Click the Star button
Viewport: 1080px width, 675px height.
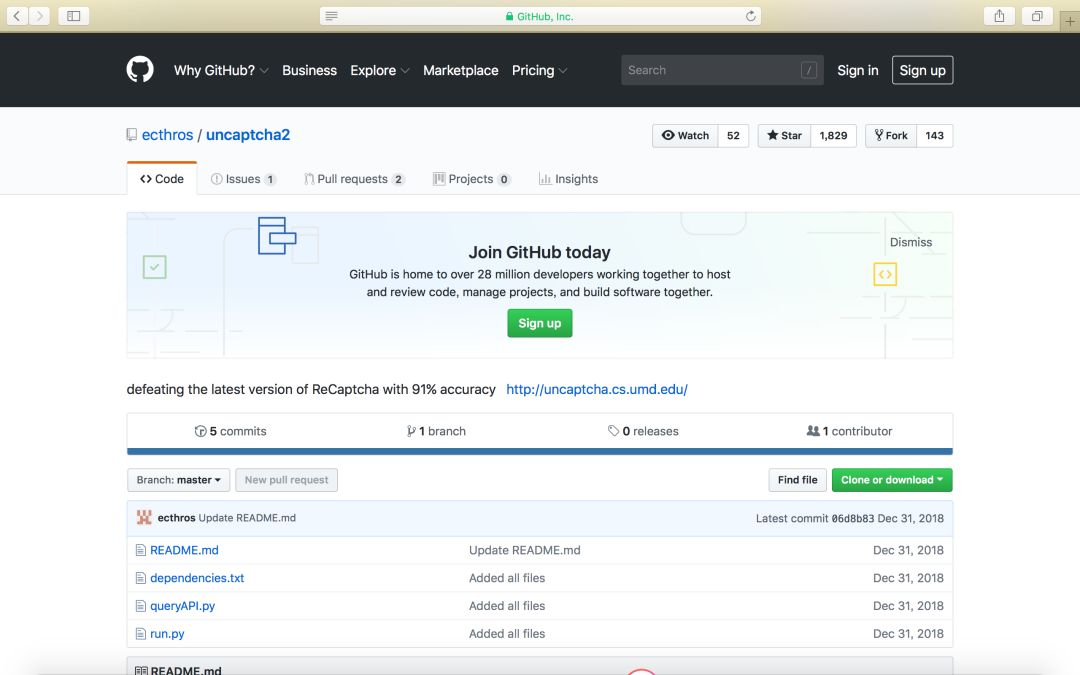click(x=785, y=135)
